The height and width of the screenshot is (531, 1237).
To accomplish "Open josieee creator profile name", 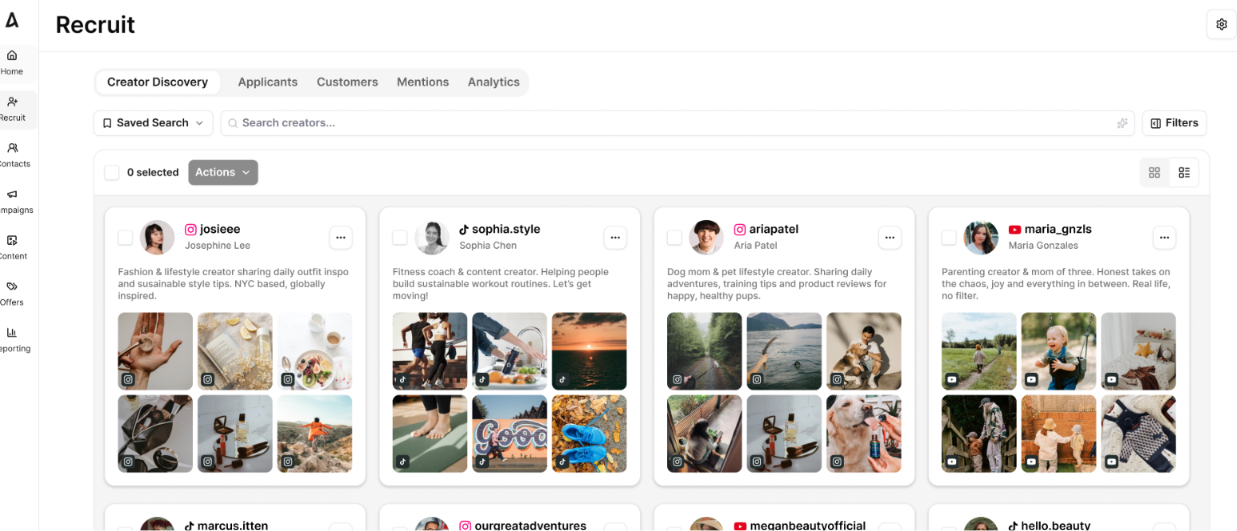I will coord(220,229).
